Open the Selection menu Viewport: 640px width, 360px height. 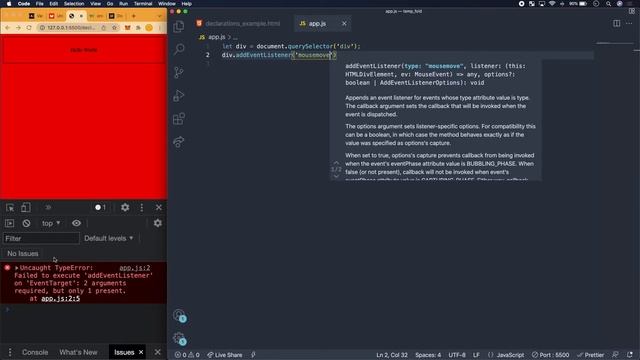tap(74, 4)
